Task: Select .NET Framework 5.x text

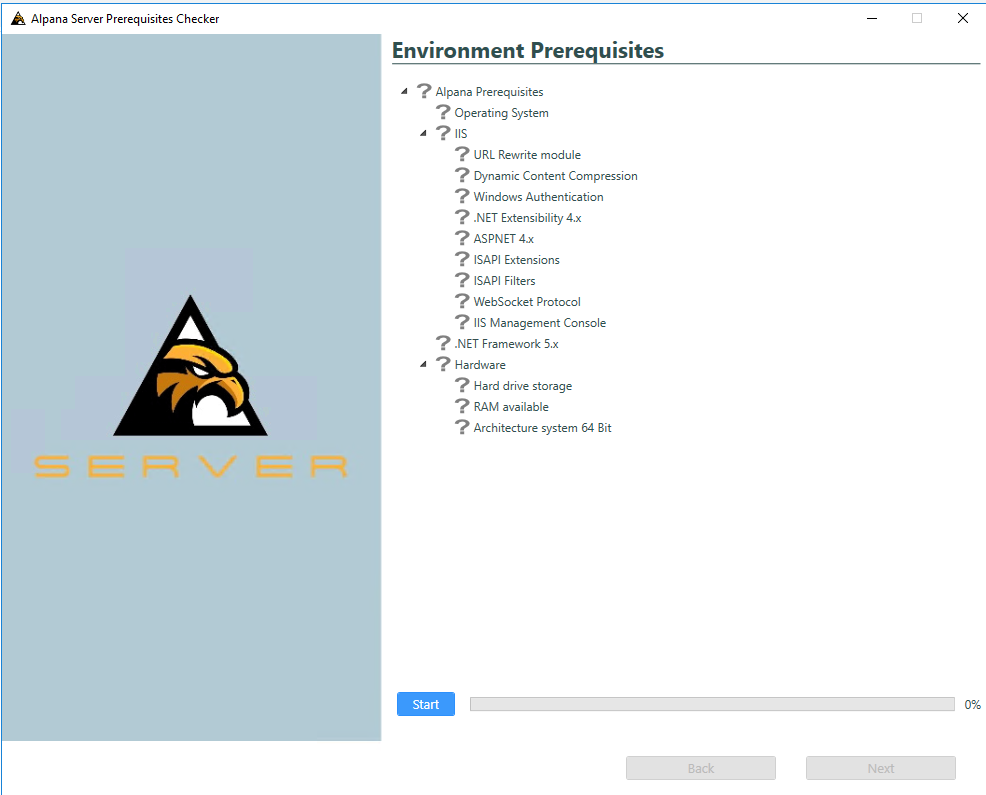Action: tap(506, 343)
